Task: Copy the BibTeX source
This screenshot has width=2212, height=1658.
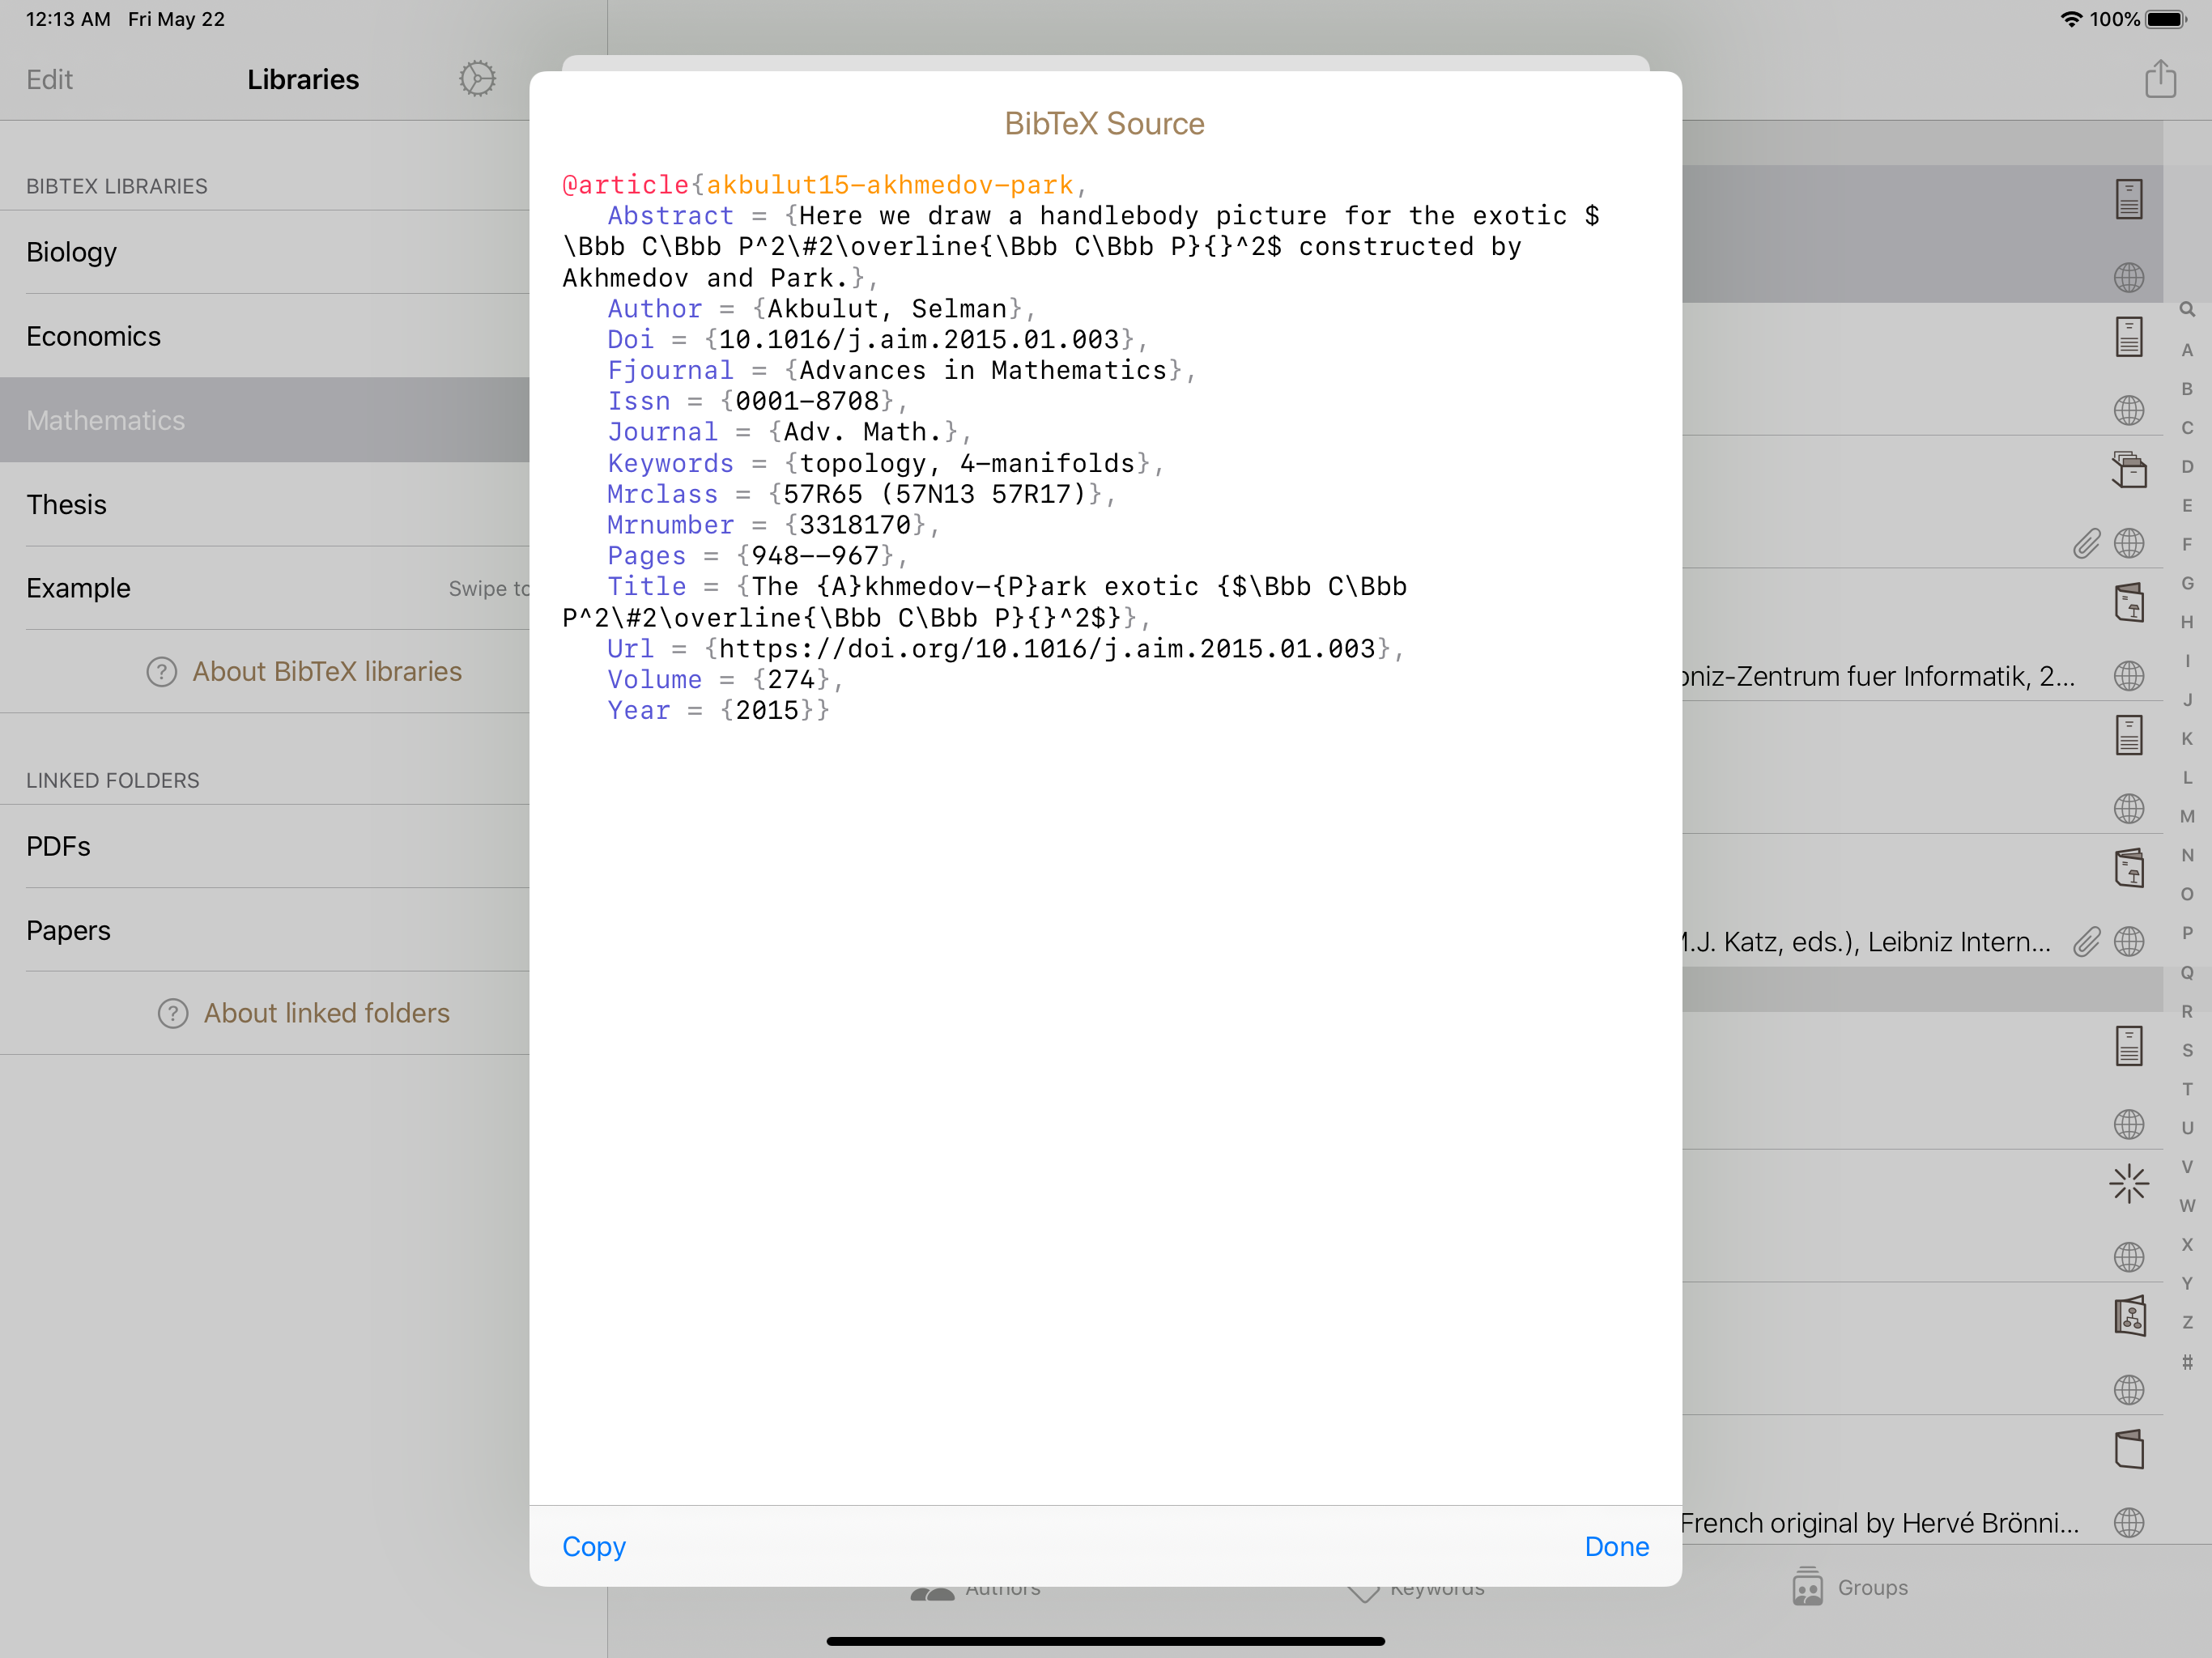Action: pos(593,1546)
